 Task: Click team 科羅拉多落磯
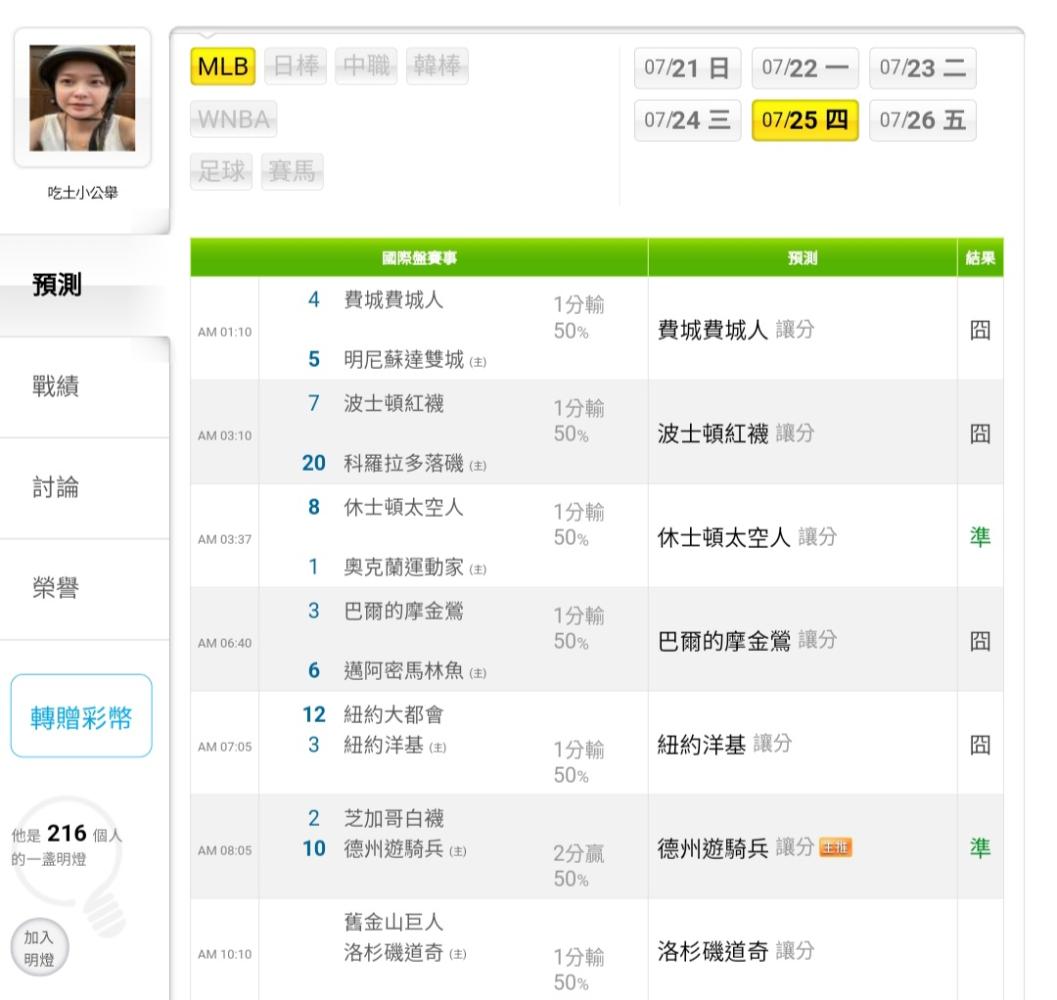pyautogui.click(x=404, y=463)
